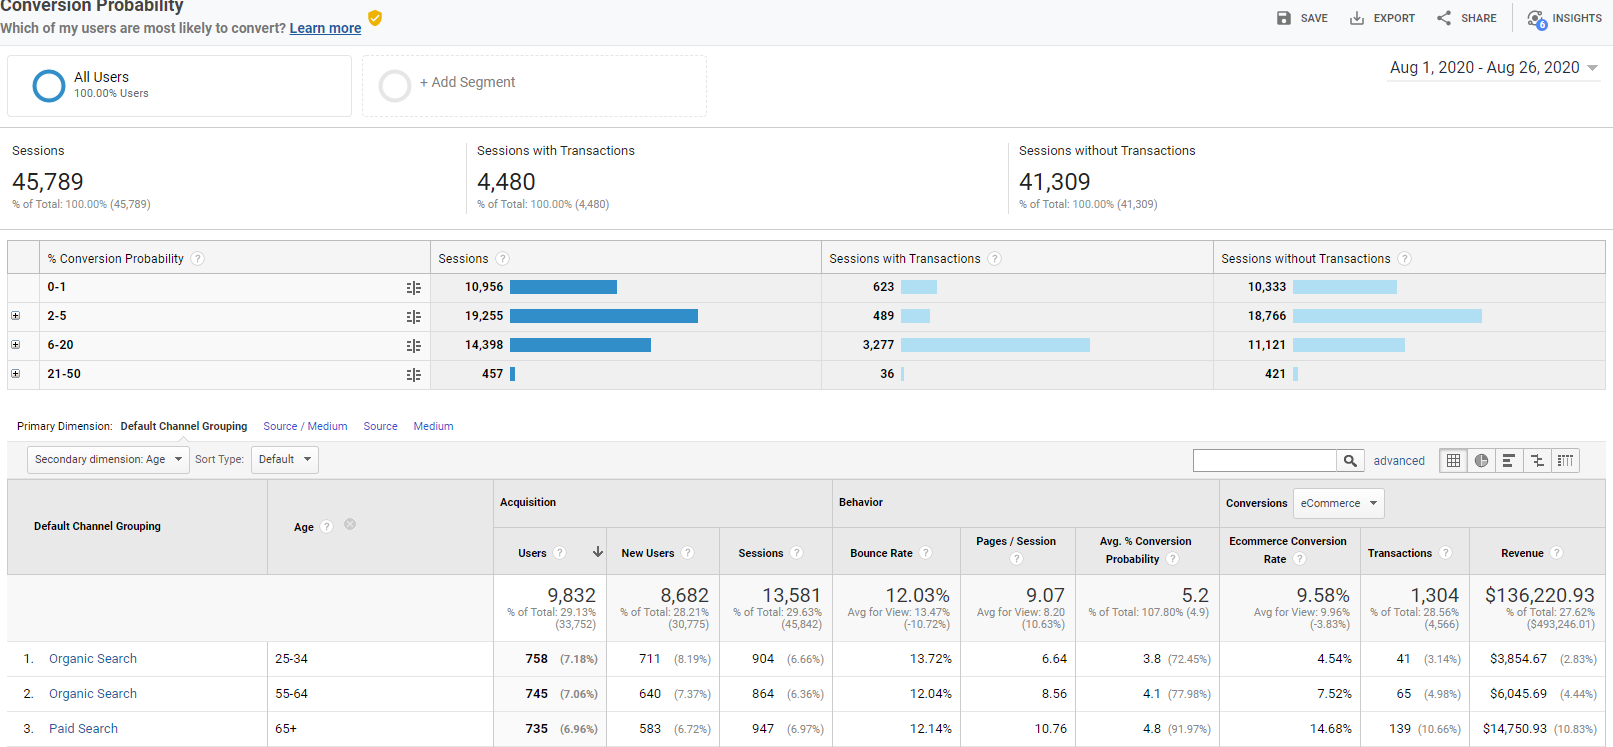Switch to the pie chart percentage view
1613x747 pixels.
click(1481, 460)
